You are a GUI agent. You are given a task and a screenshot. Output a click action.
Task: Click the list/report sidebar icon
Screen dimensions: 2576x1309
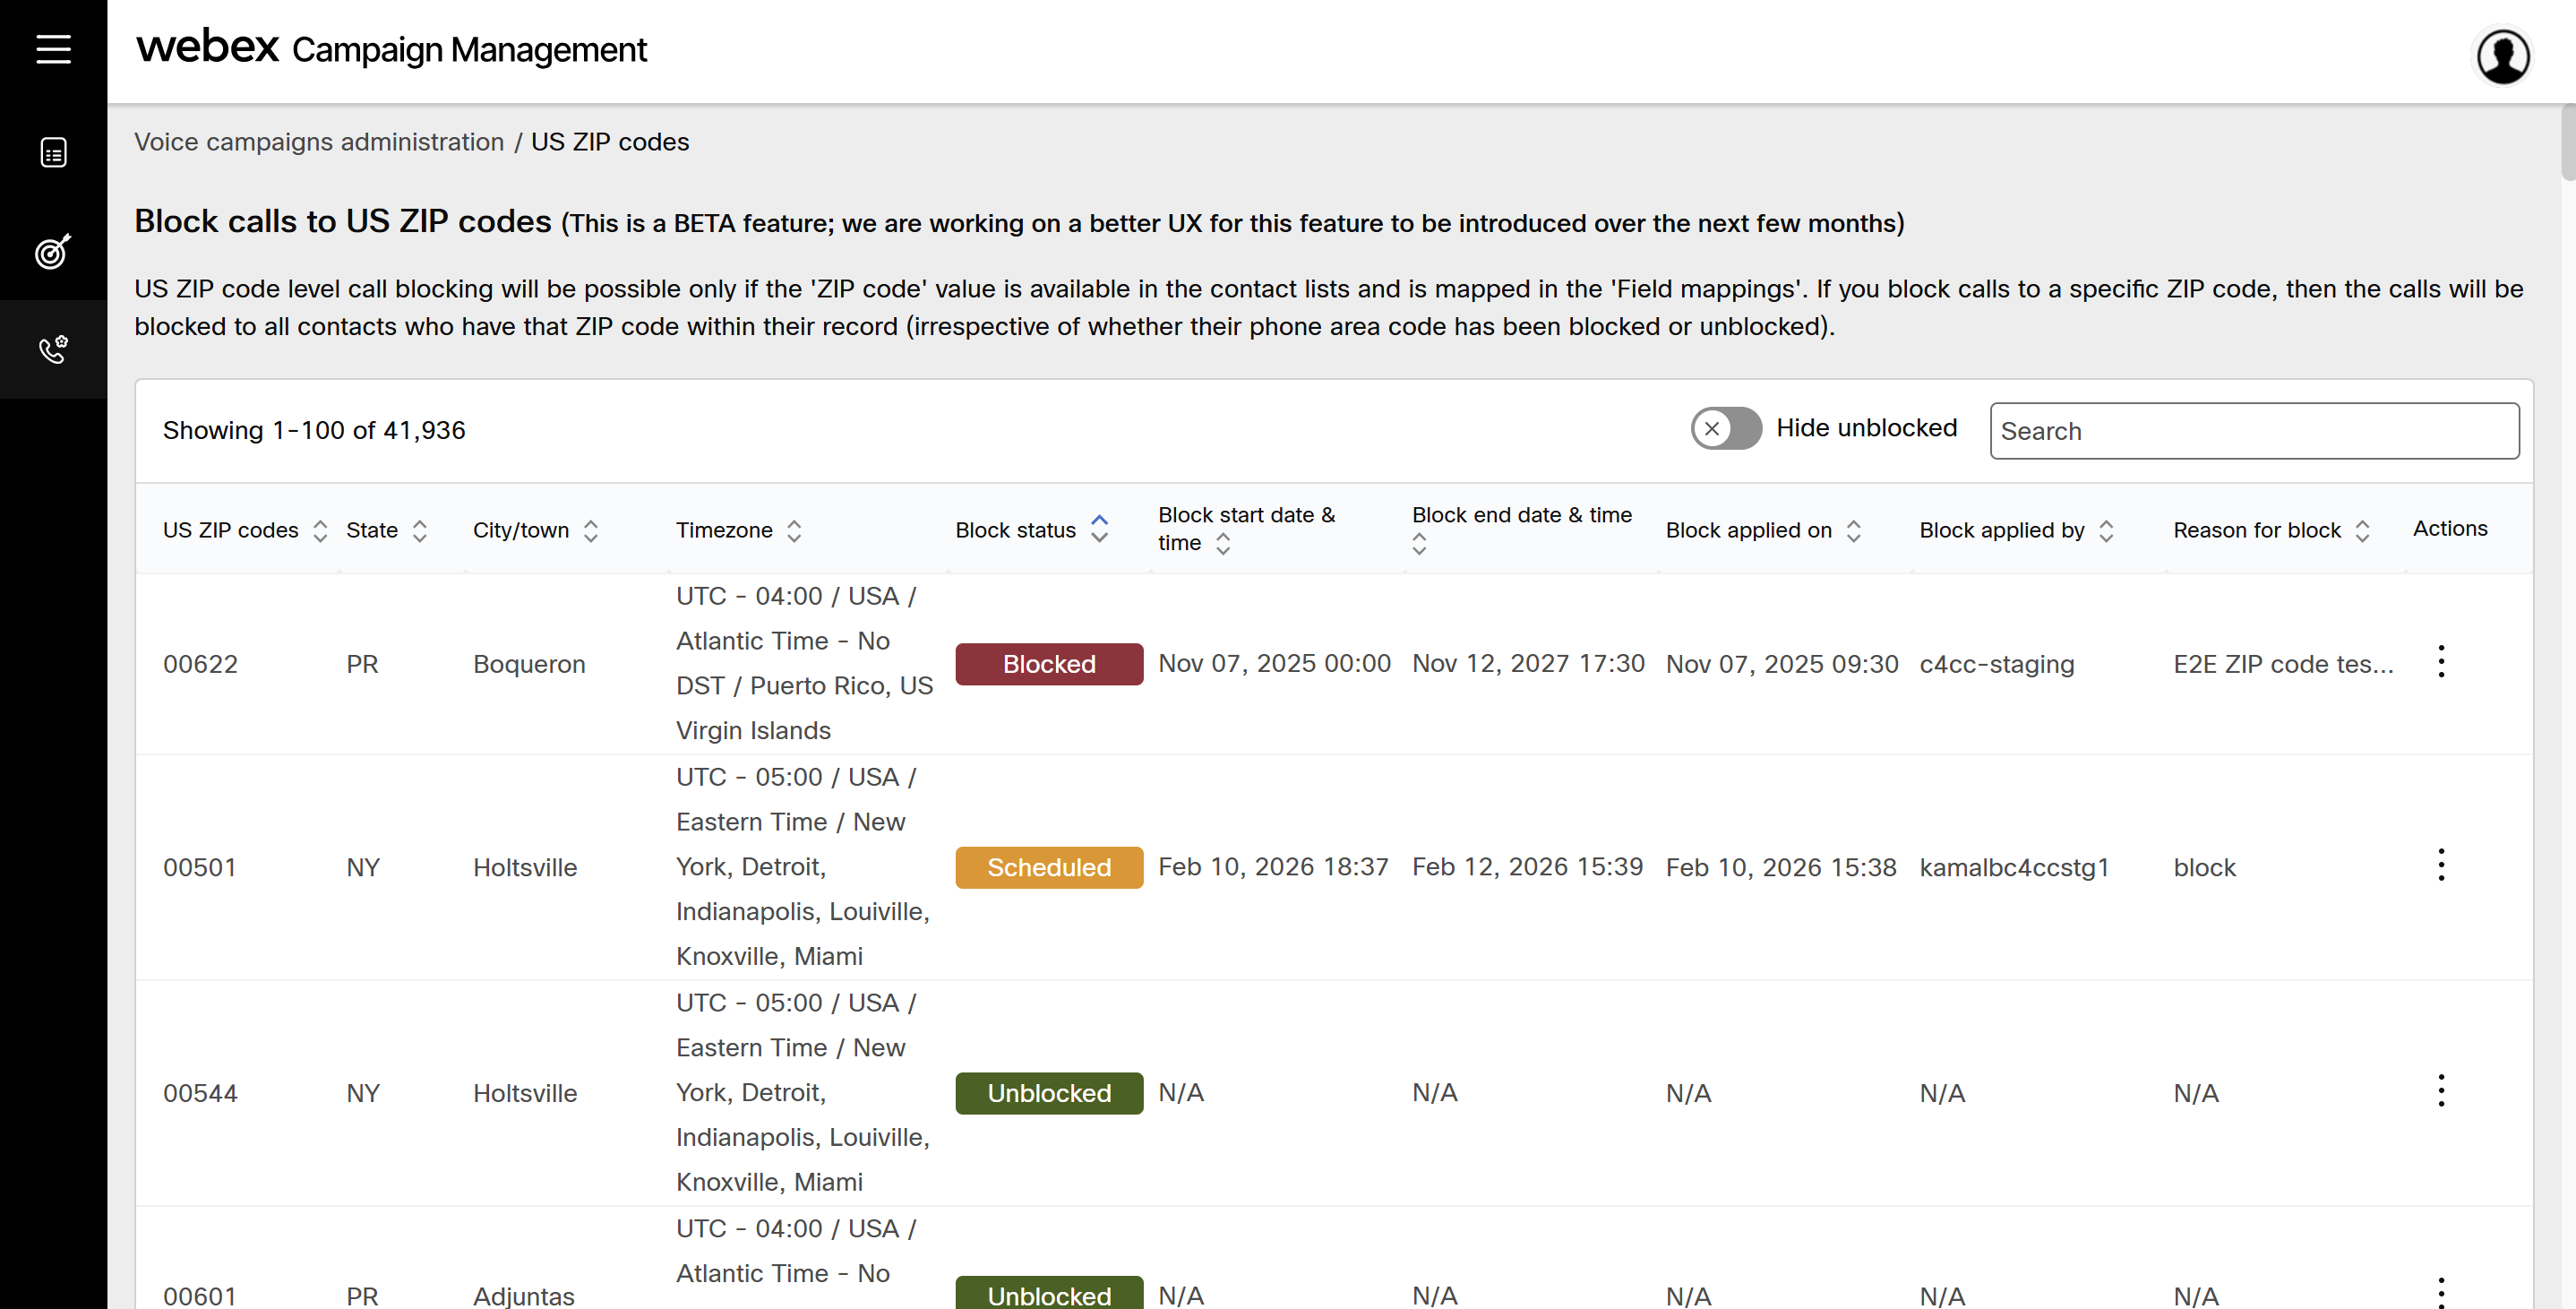(x=53, y=152)
